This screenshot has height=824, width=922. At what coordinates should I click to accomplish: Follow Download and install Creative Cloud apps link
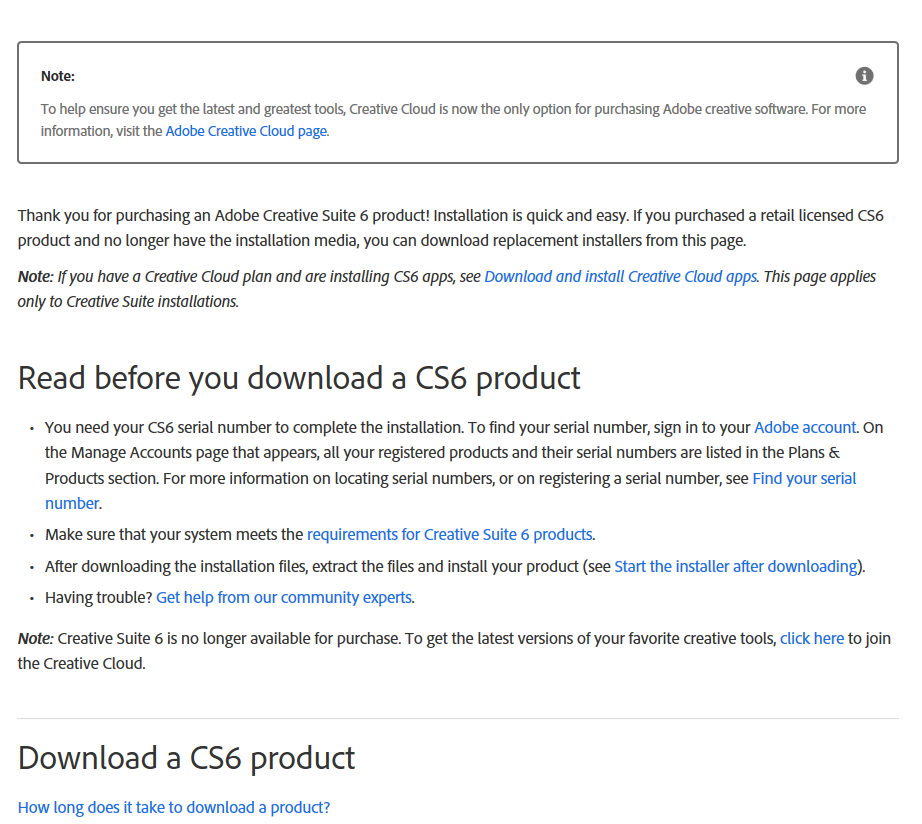coord(621,277)
